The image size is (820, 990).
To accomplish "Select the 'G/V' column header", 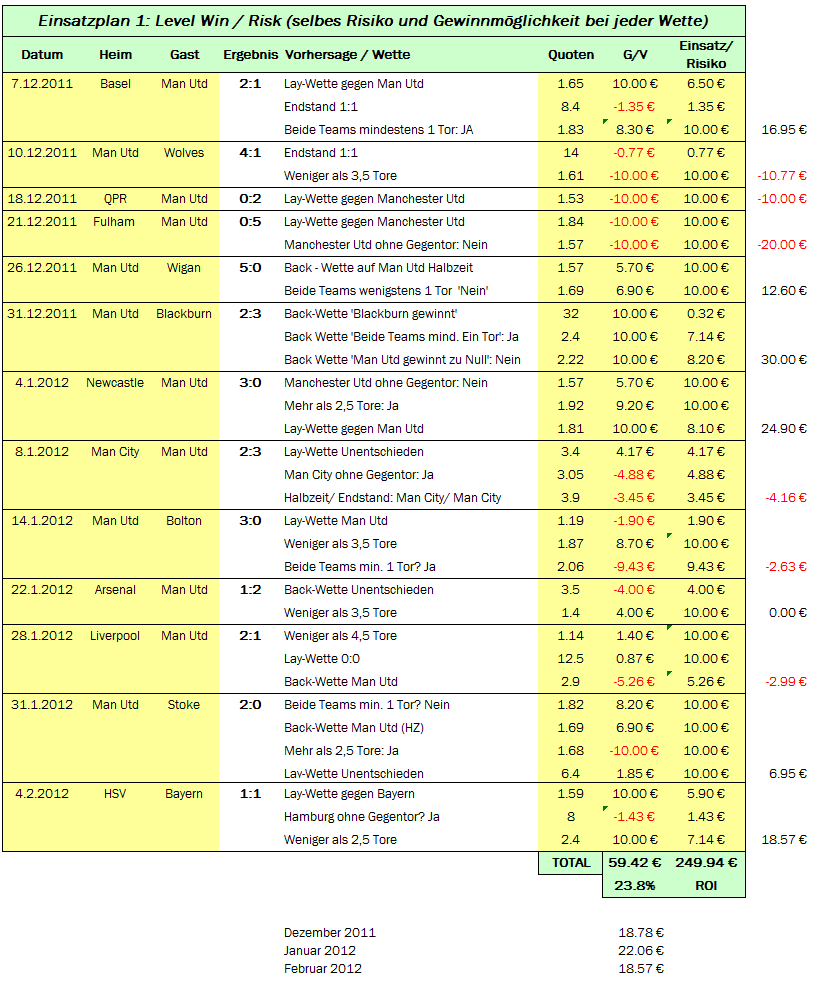I will (635, 55).
